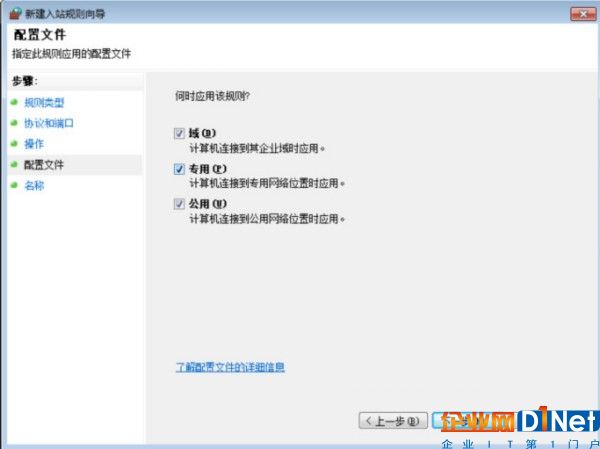The width and height of the screenshot is (600, 449).
Task: Go to the 操作 step
Action: tap(34, 144)
